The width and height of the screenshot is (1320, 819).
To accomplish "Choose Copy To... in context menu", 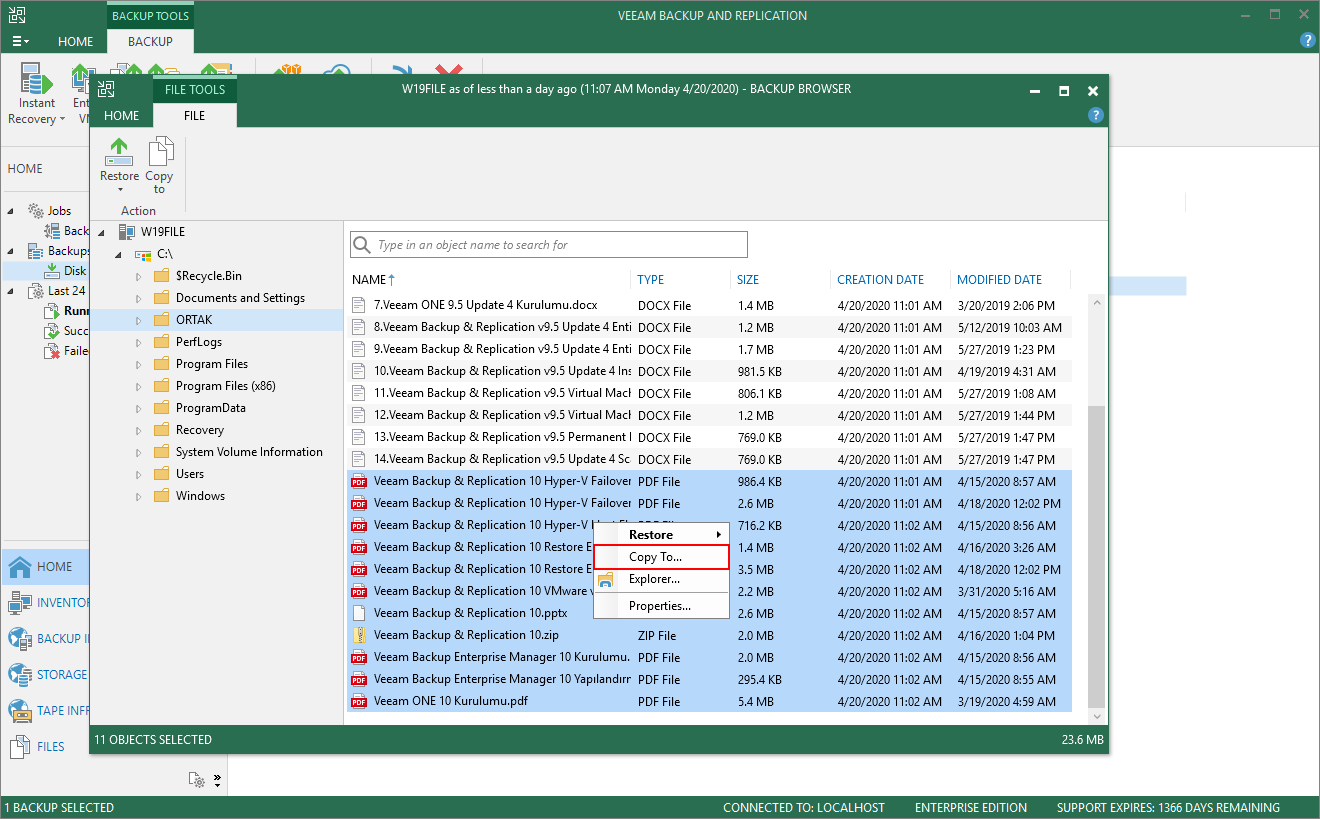I will click(x=661, y=557).
